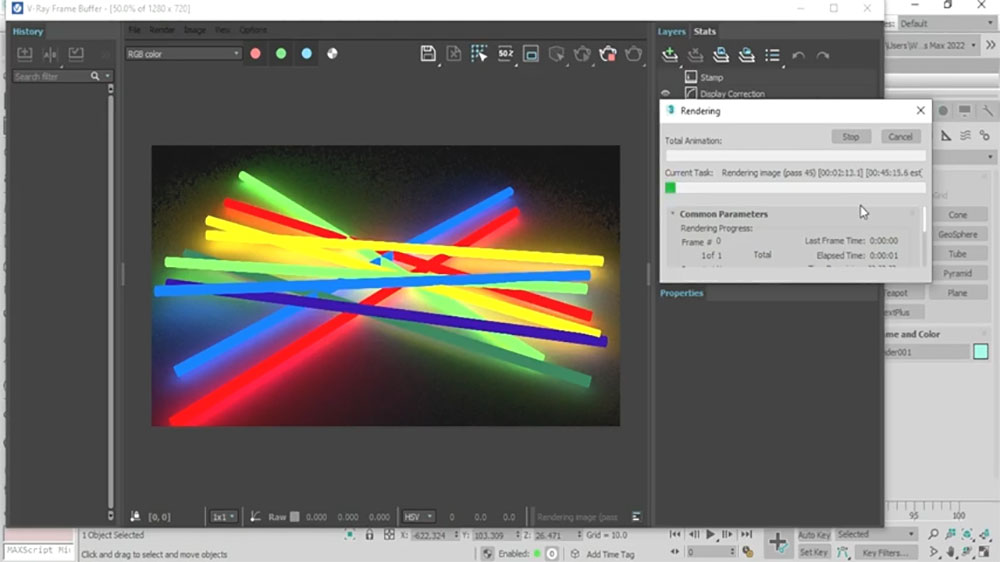Focus the History search filter field
1000x562 pixels.
pyautogui.click(x=51, y=77)
